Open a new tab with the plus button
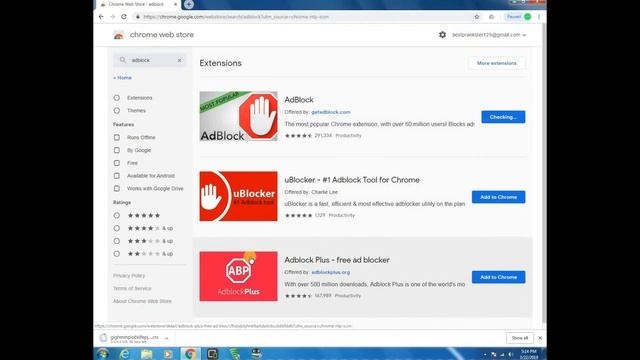This screenshot has height=360, width=640. tap(189, 4)
